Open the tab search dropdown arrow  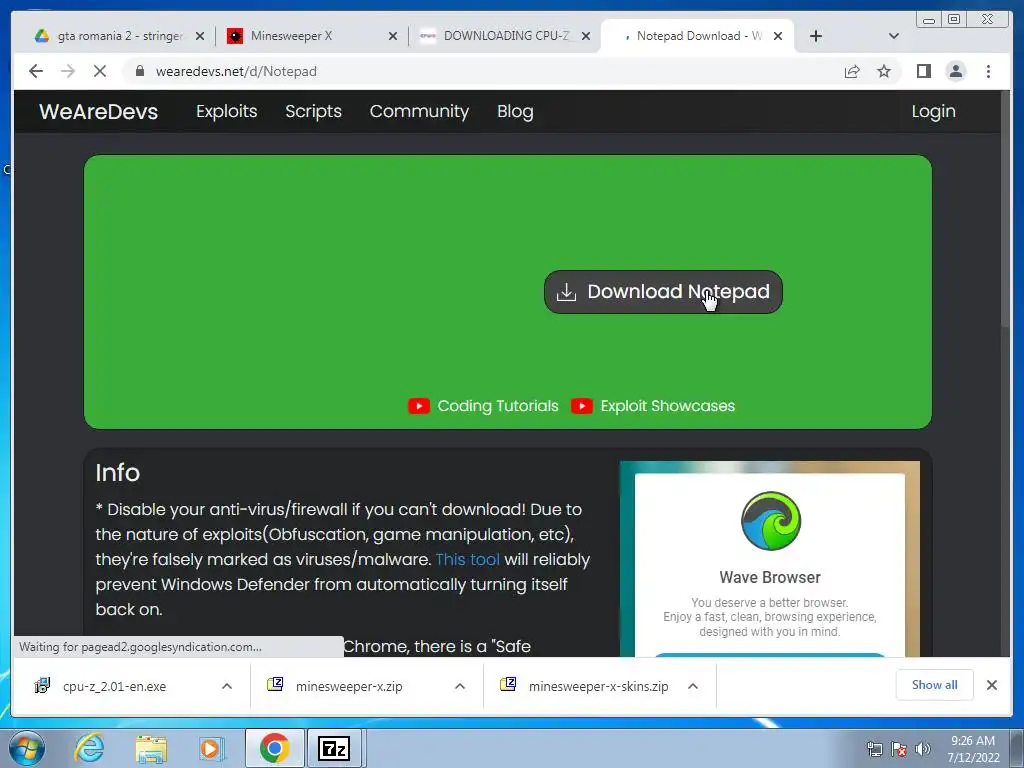pyautogui.click(x=894, y=36)
